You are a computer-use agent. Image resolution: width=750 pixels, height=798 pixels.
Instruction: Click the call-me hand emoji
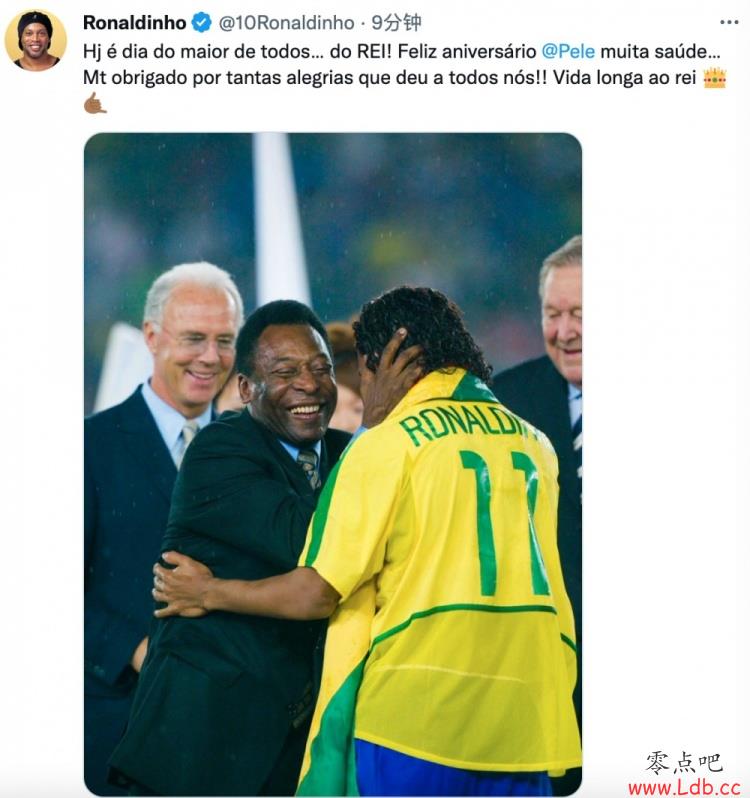(x=95, y=103)
